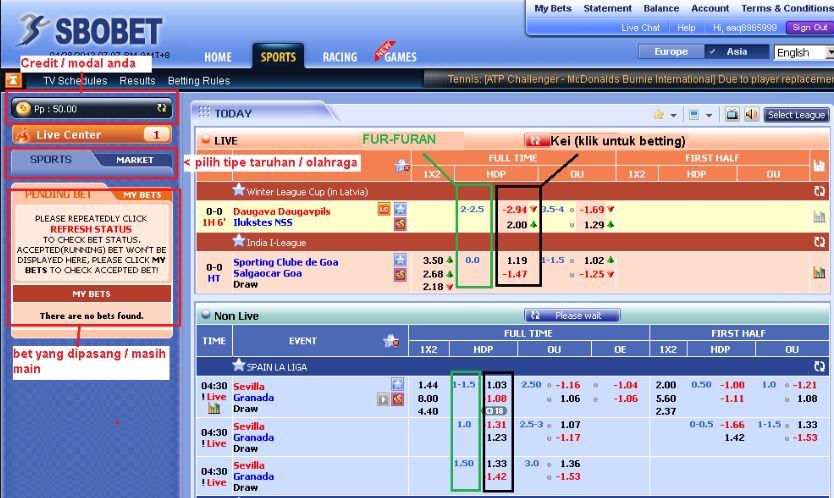Open the HOME tab

(218, 57)
